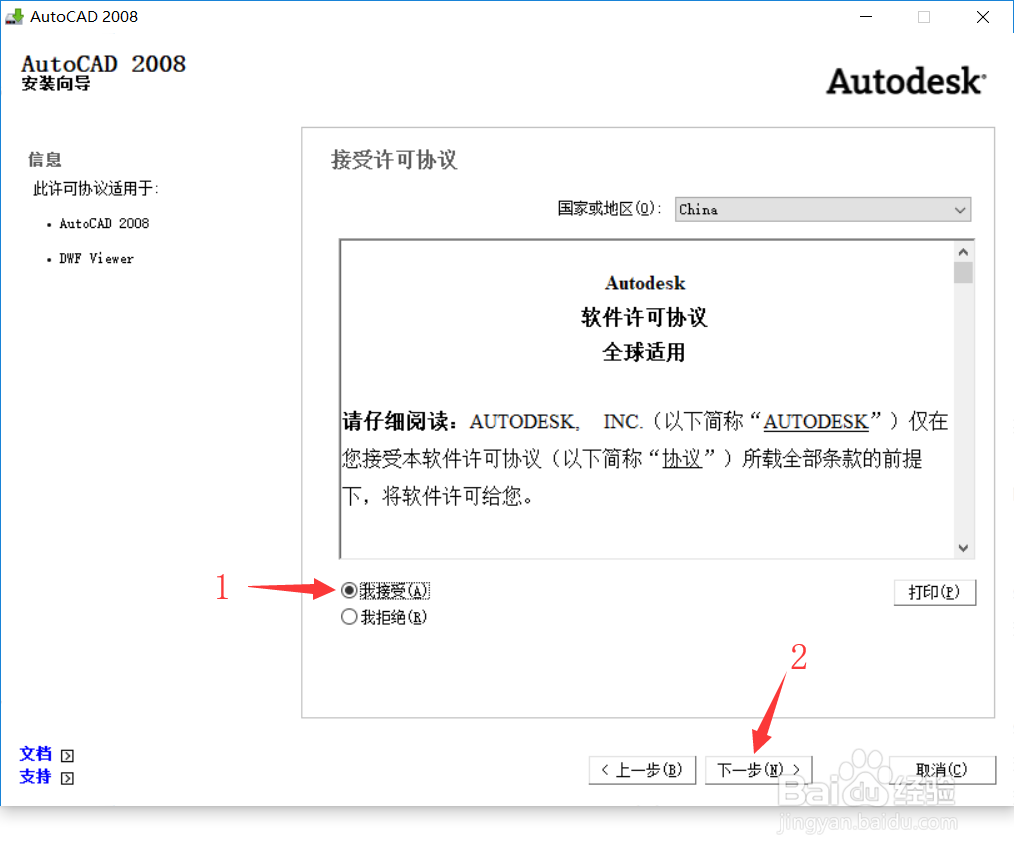Click the 接受许可协议 heading

394,160
